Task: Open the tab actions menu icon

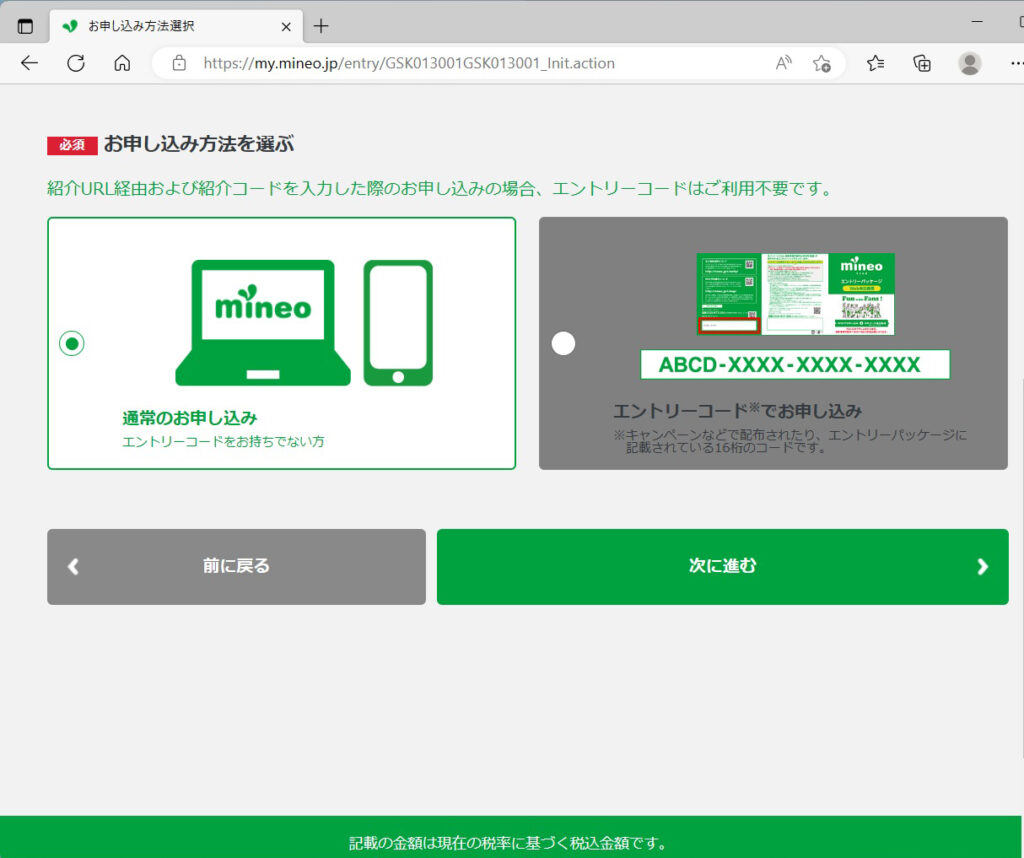Action: 25,26
